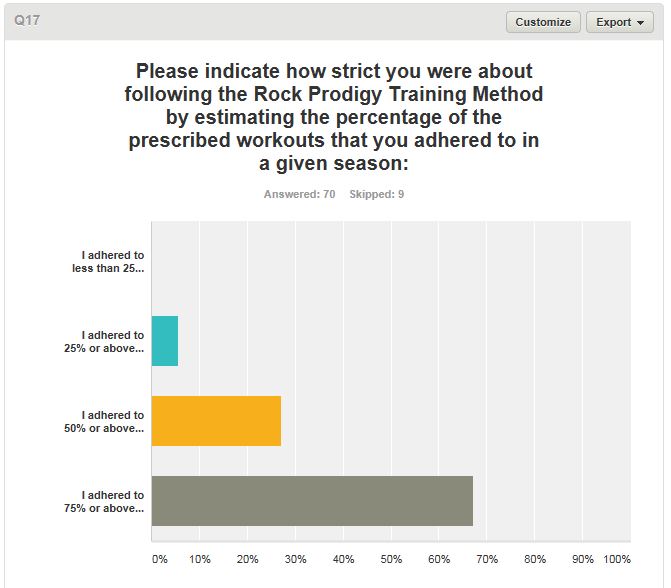Open the Export dropdown menu
The height and width of the screenshot is (588, 671).
pyautogui.click(x=619, y=22)
